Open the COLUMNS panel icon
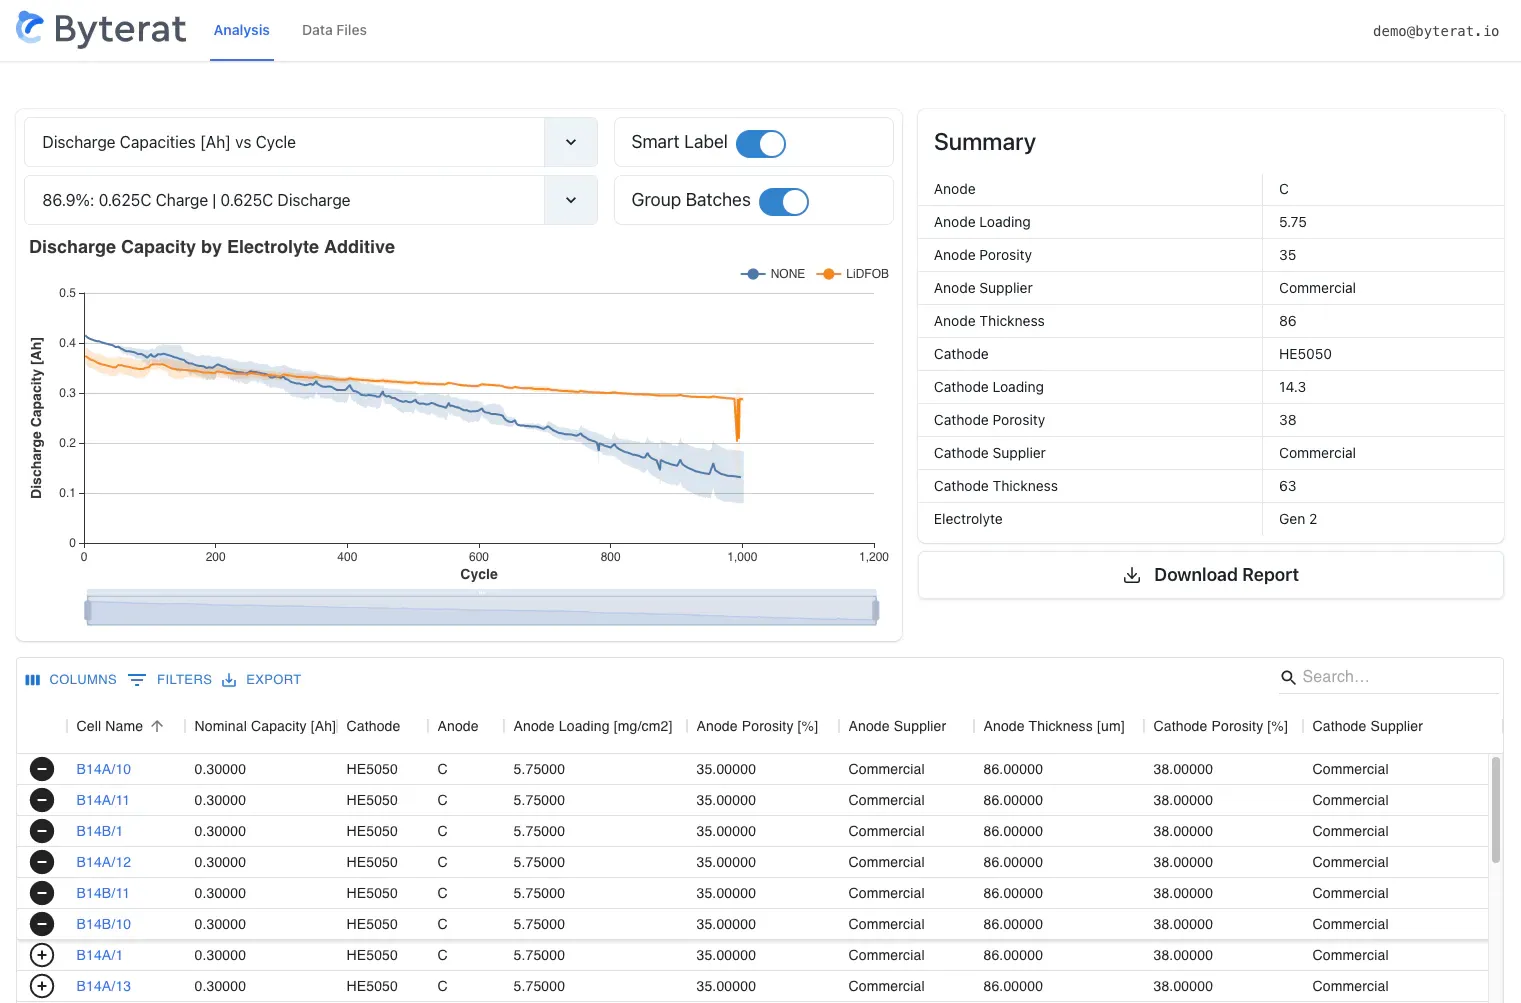Screen dimensions: 1521x1003 33,679
